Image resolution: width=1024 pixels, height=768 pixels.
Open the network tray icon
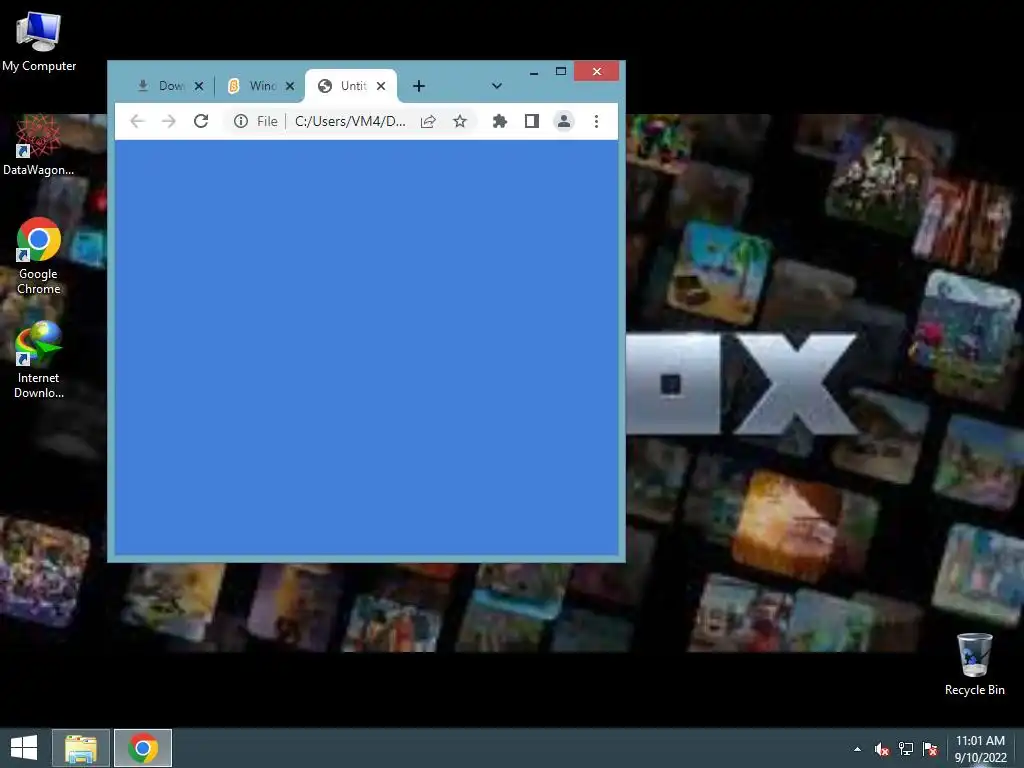[x=906, y=749]
